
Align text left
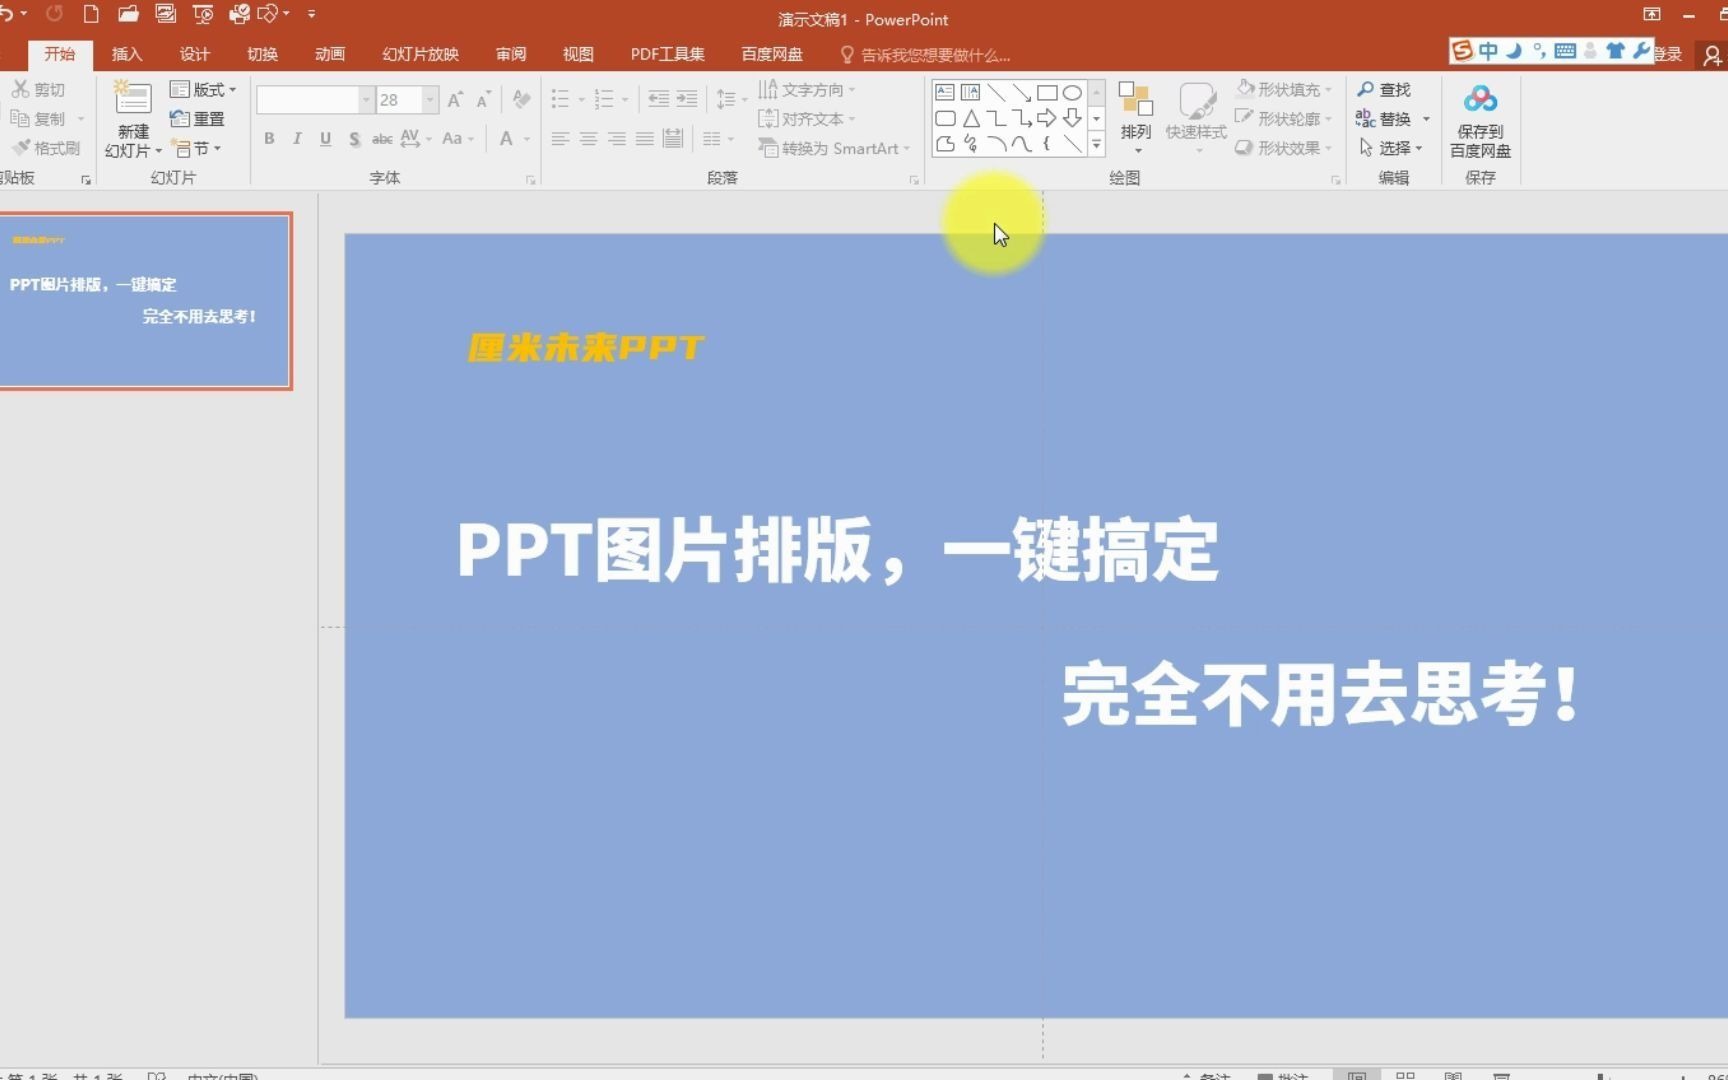(x=560, y=138)
